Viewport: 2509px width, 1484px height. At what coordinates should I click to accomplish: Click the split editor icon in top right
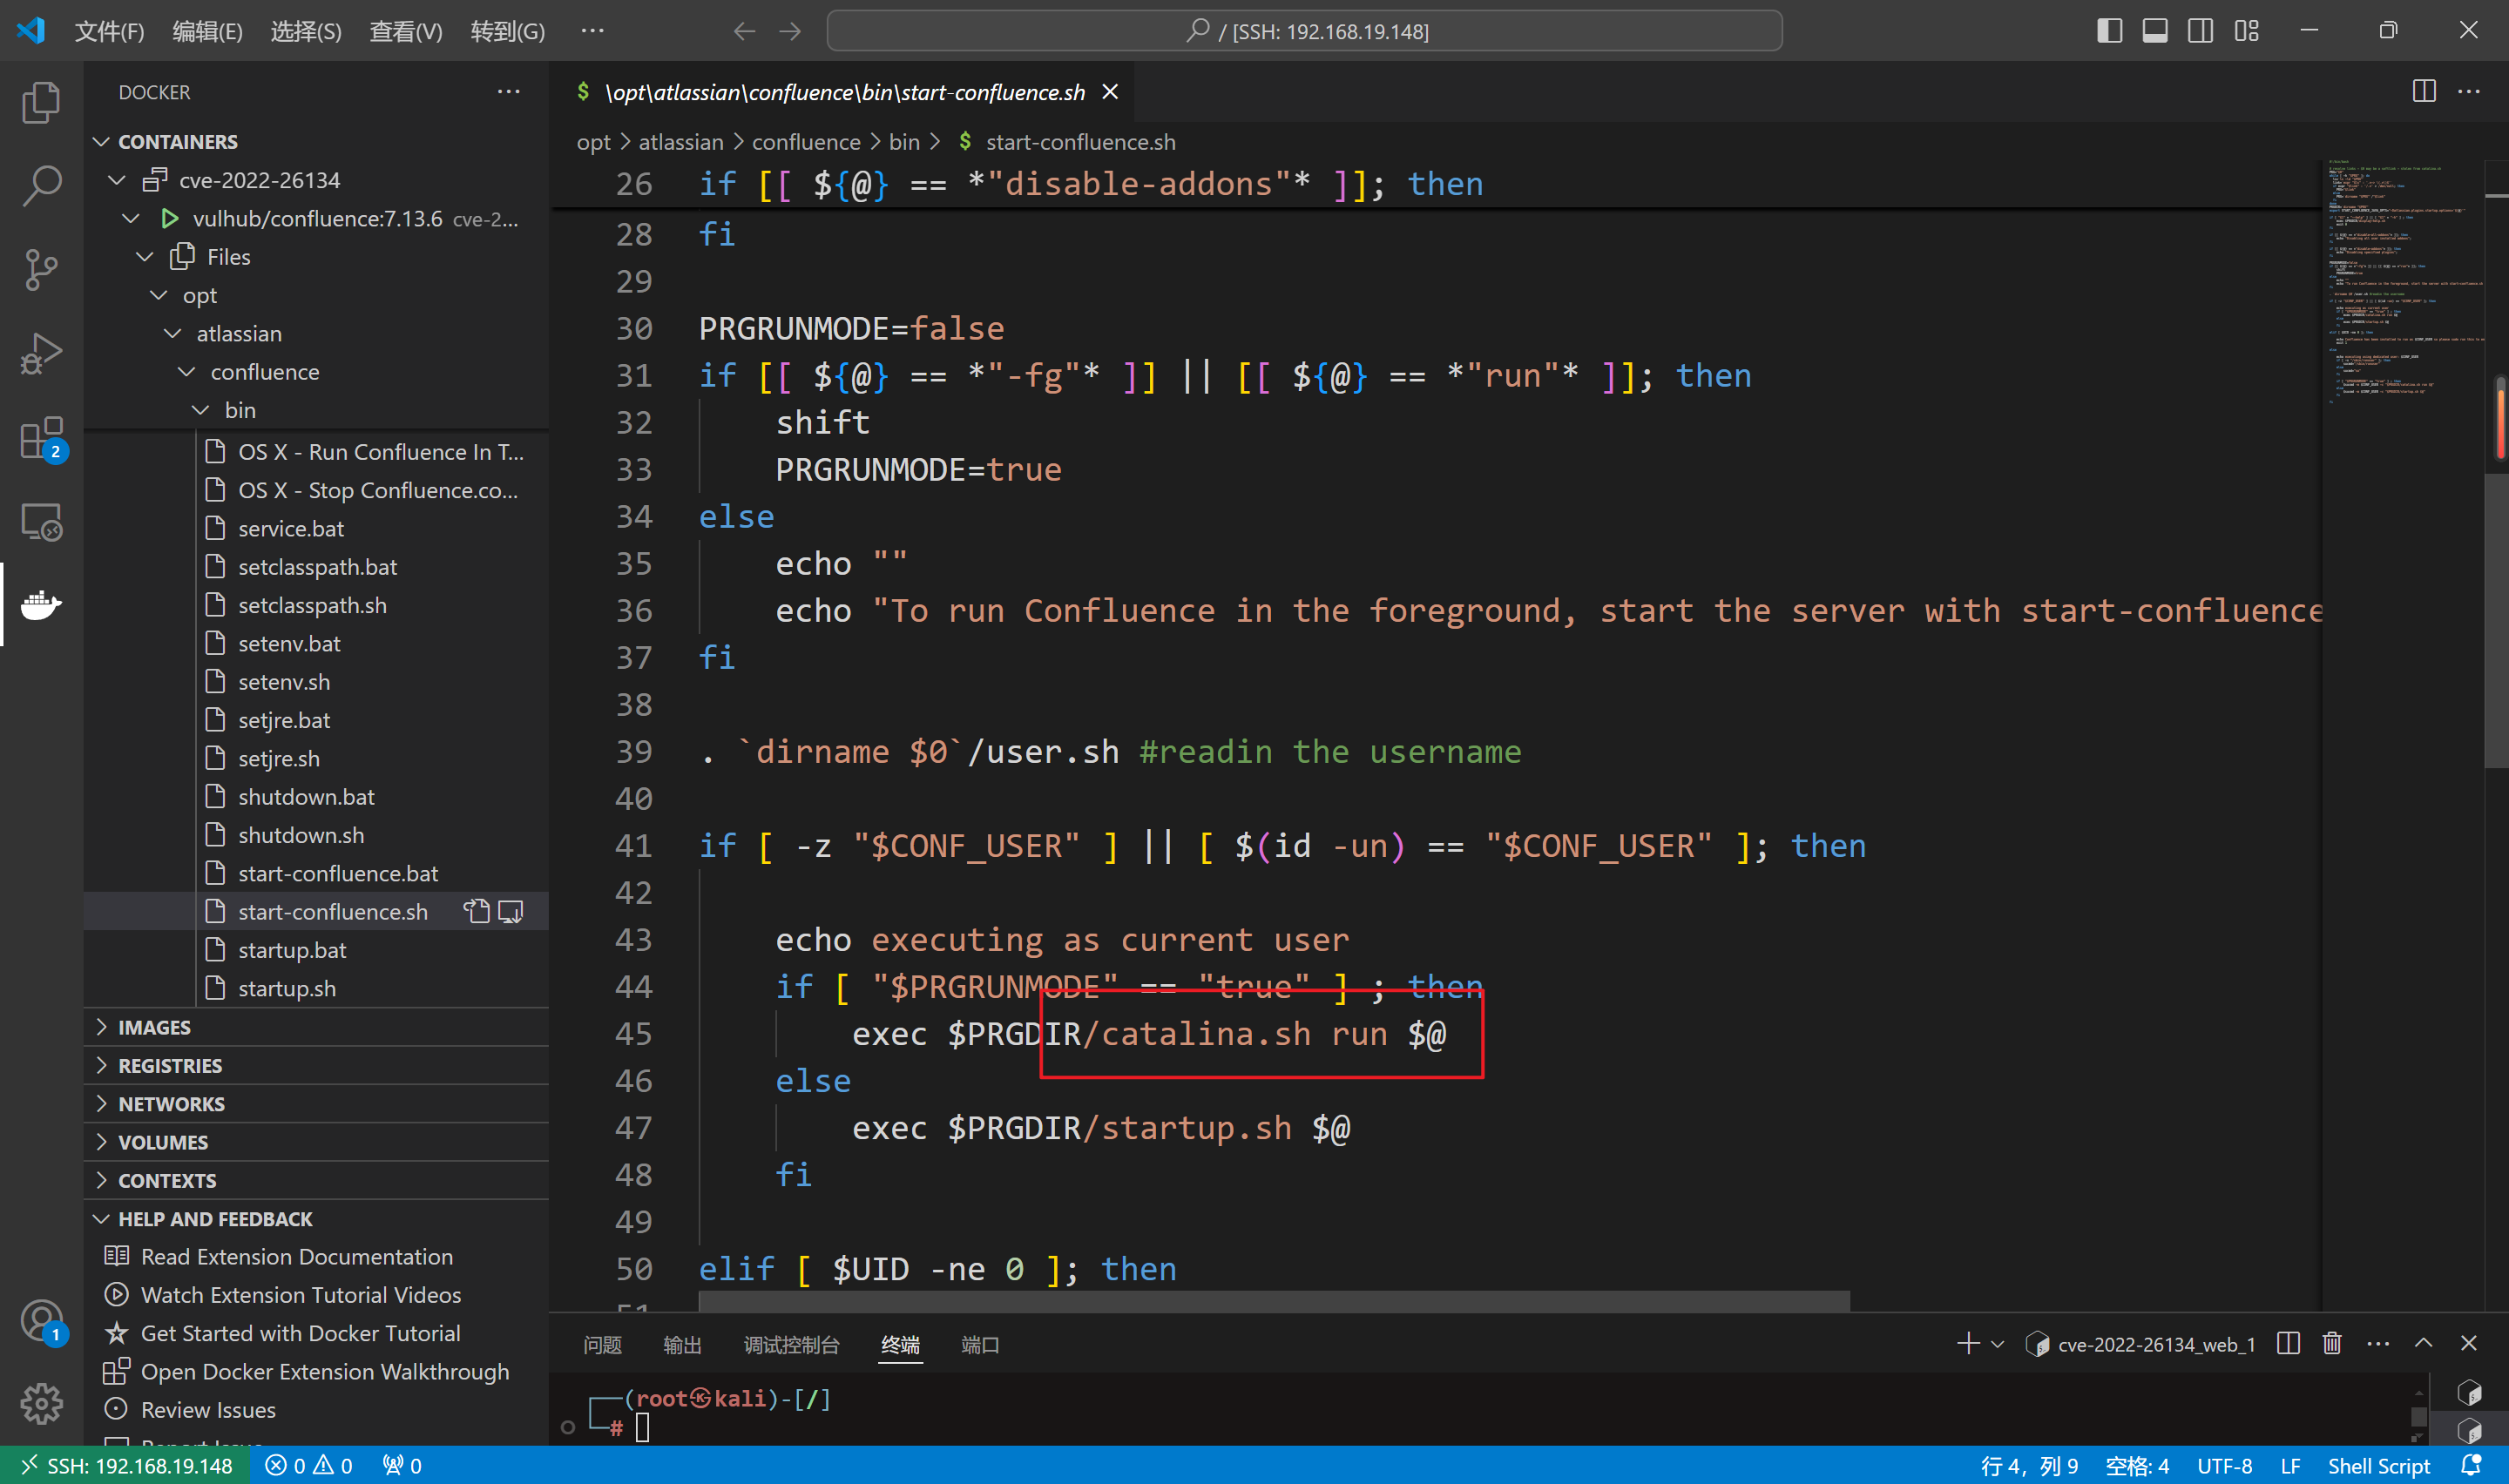[2424, 90]
